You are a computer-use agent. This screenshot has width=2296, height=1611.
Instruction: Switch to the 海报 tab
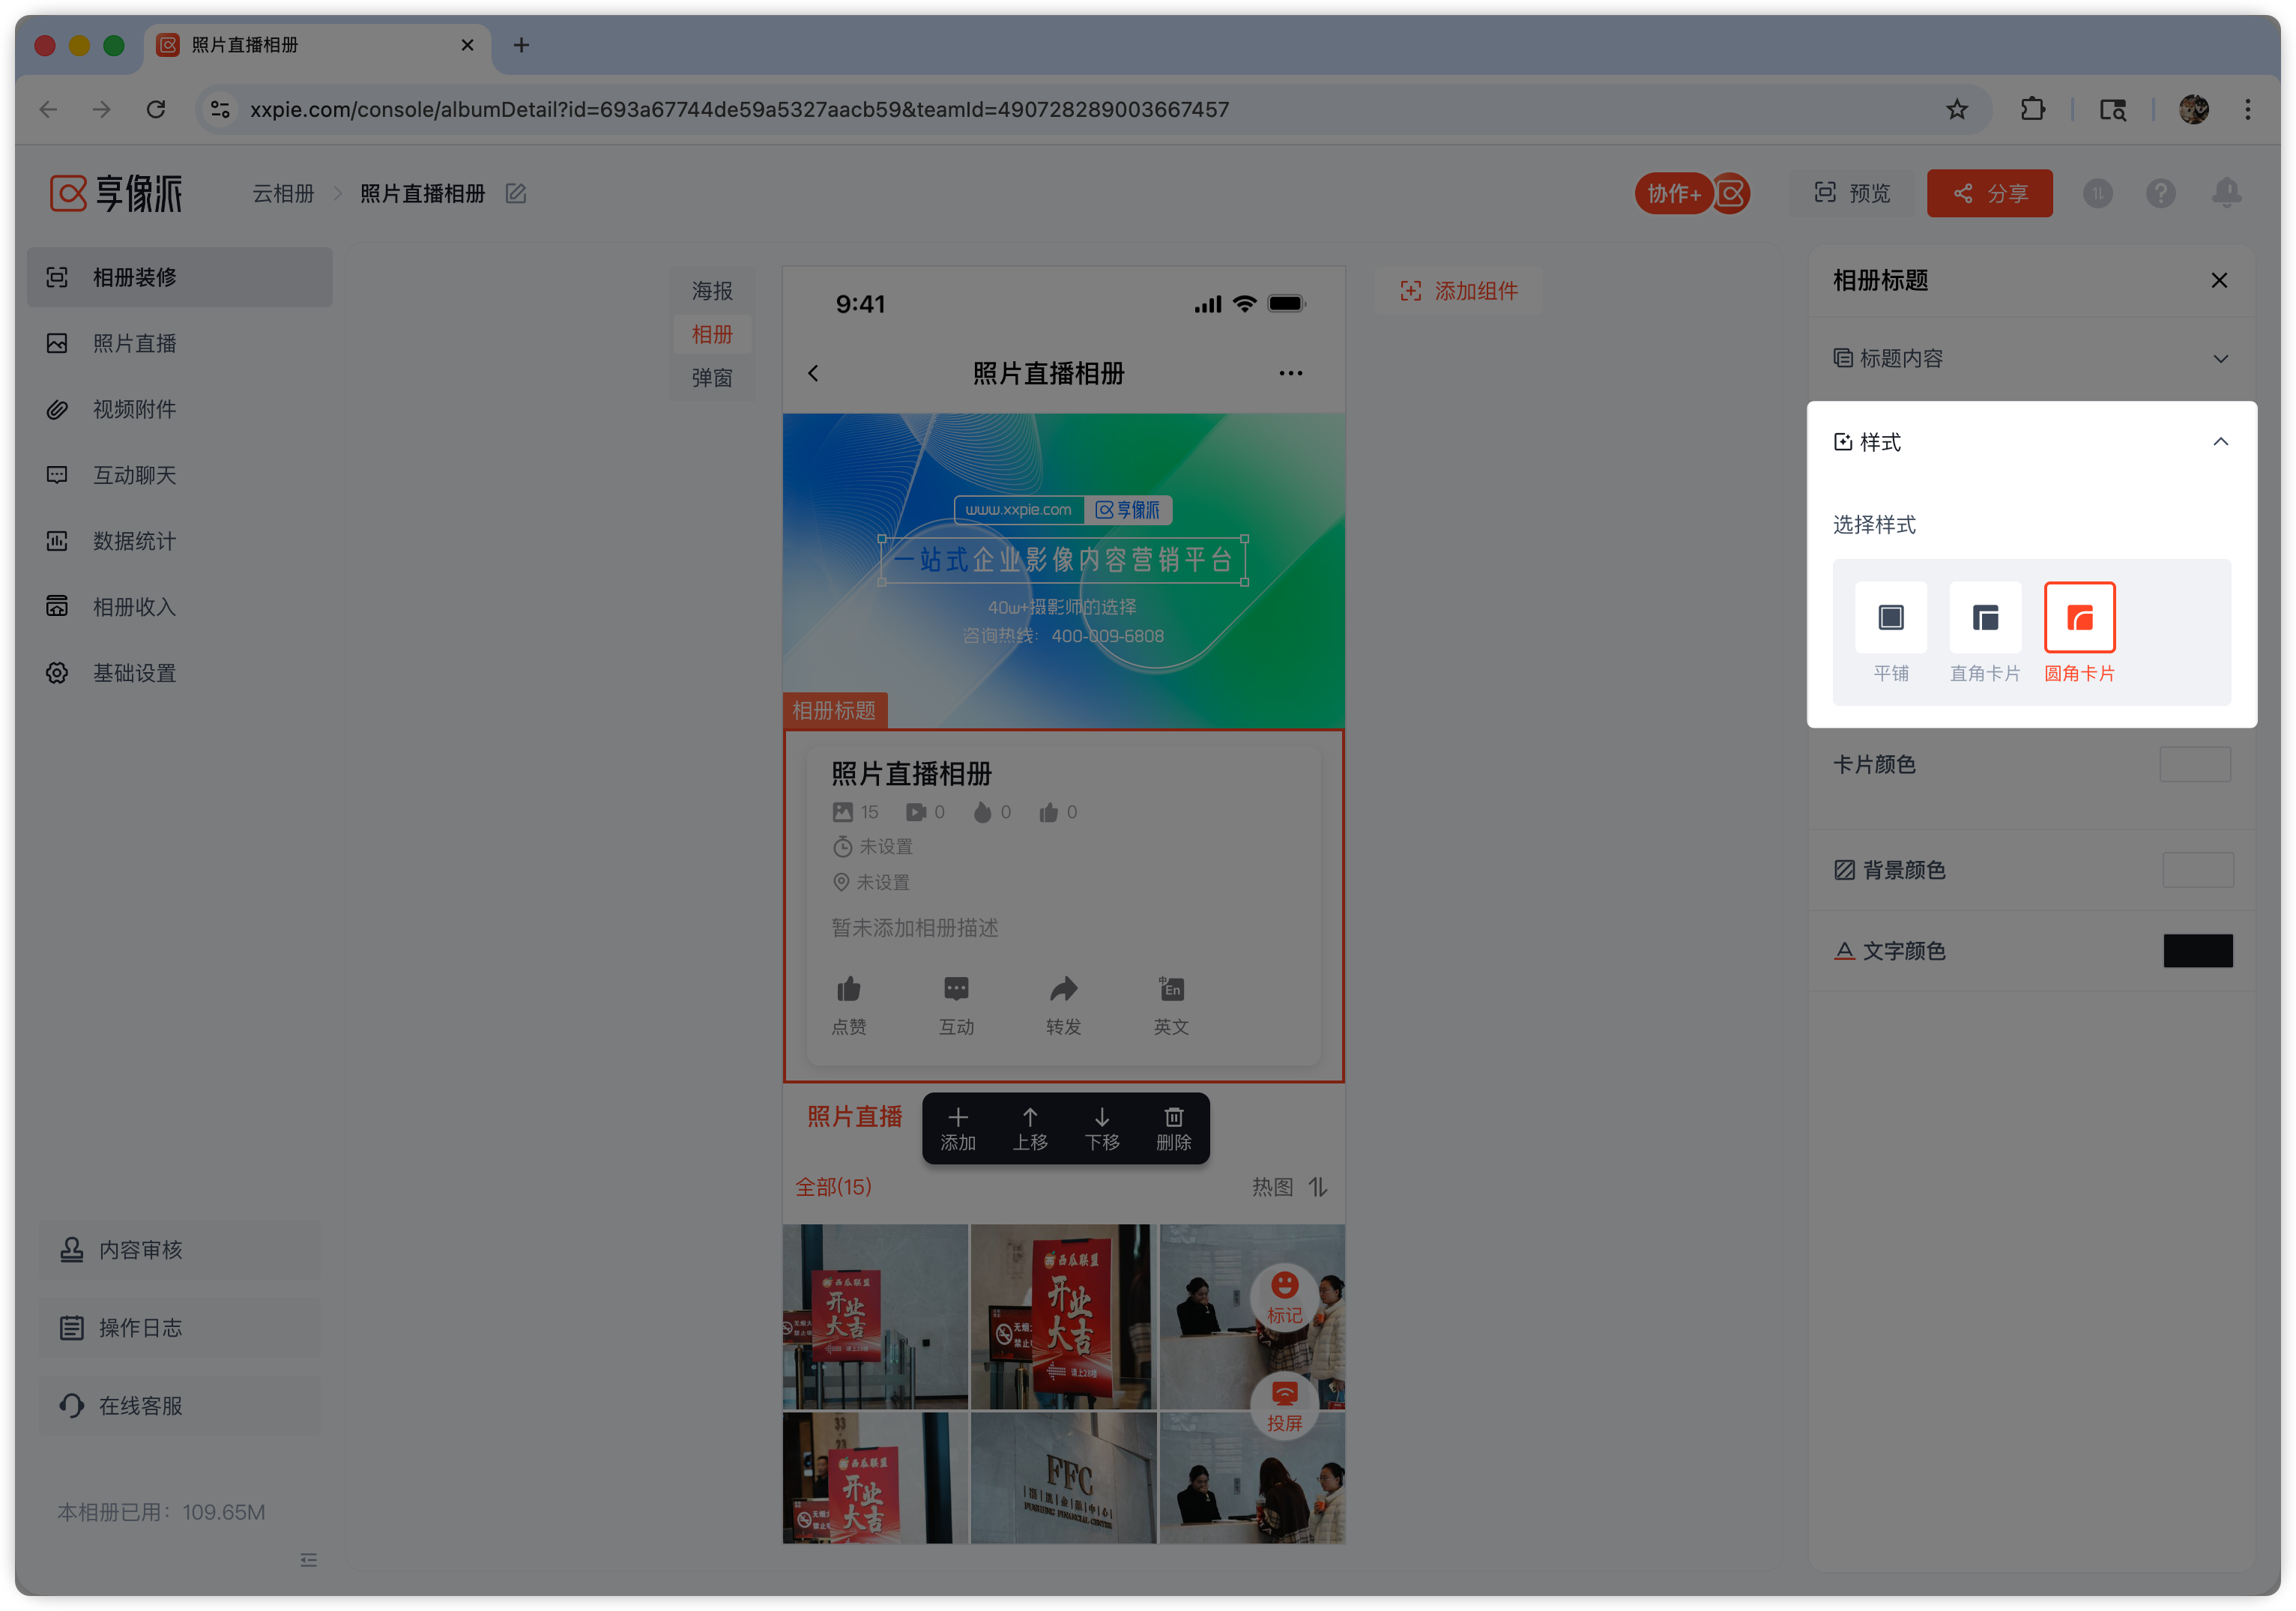[x=712, y=290]
